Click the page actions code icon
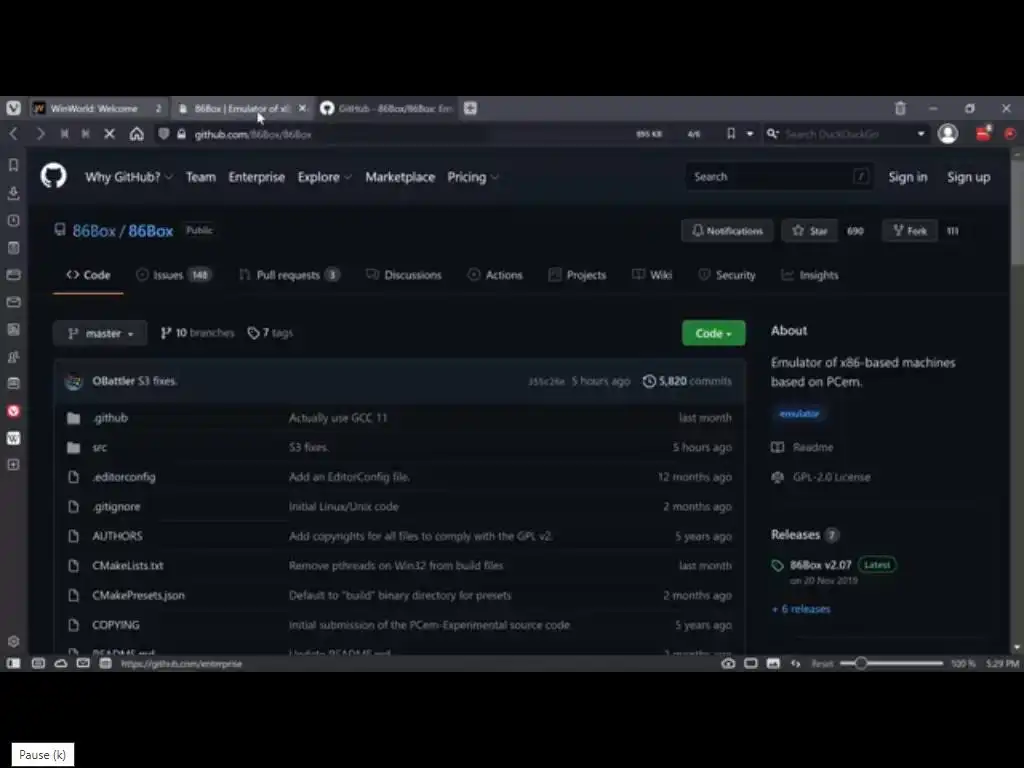The height and width of the screenshot is (768, 1024). point(795,664)
